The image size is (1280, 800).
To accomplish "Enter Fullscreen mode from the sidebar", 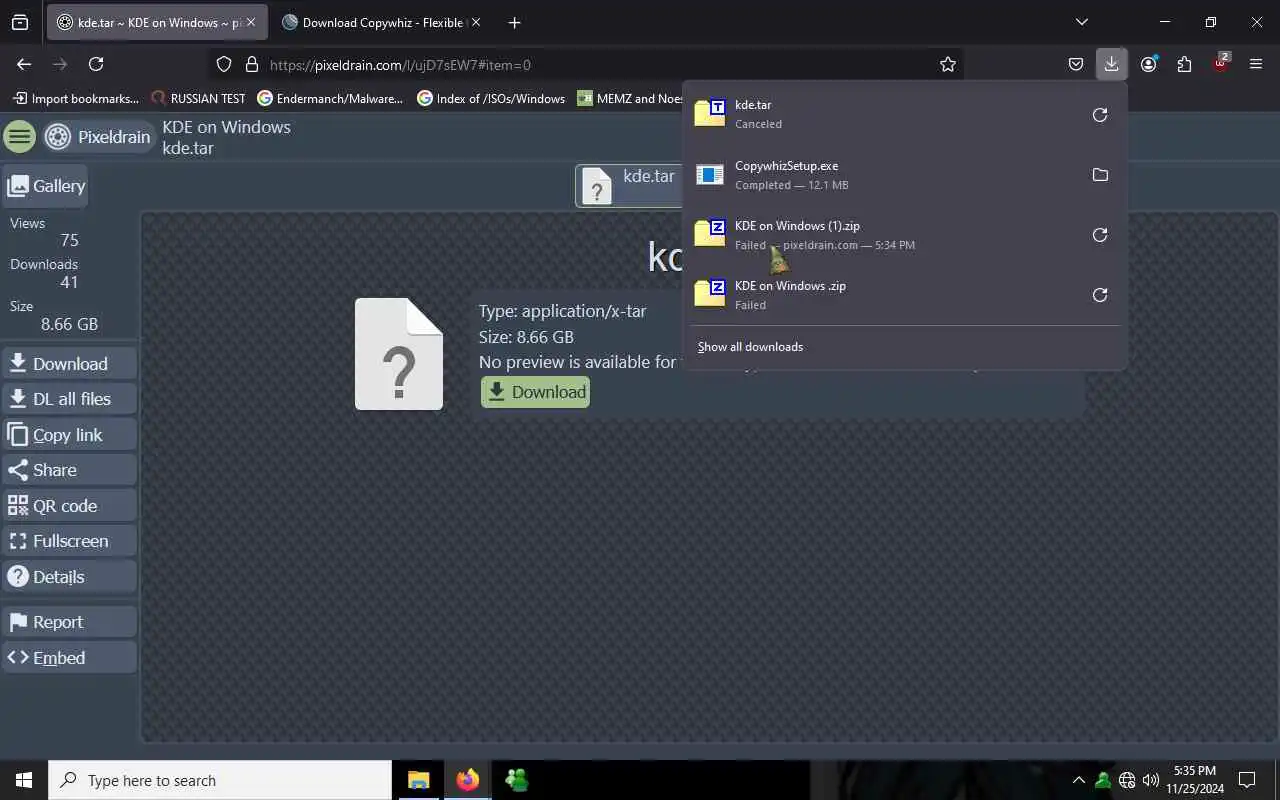I will pos(69,541).
